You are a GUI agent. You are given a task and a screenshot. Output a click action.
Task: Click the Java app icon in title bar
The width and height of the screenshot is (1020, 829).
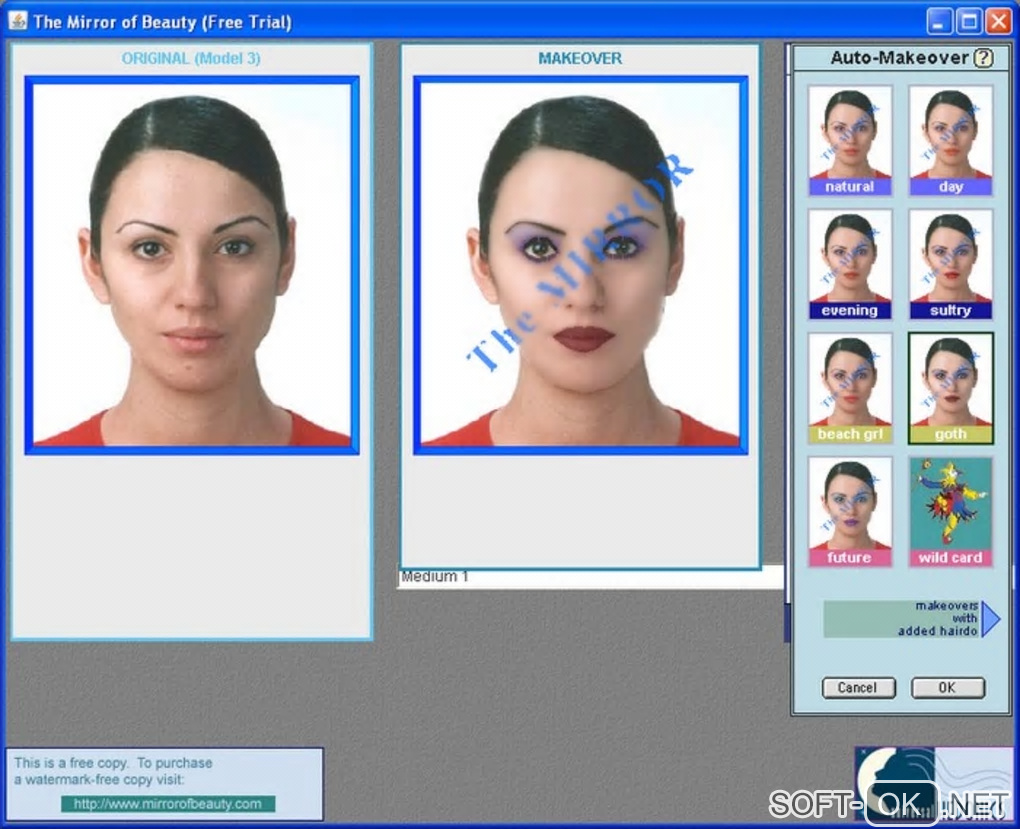click(x=18, y=21)
